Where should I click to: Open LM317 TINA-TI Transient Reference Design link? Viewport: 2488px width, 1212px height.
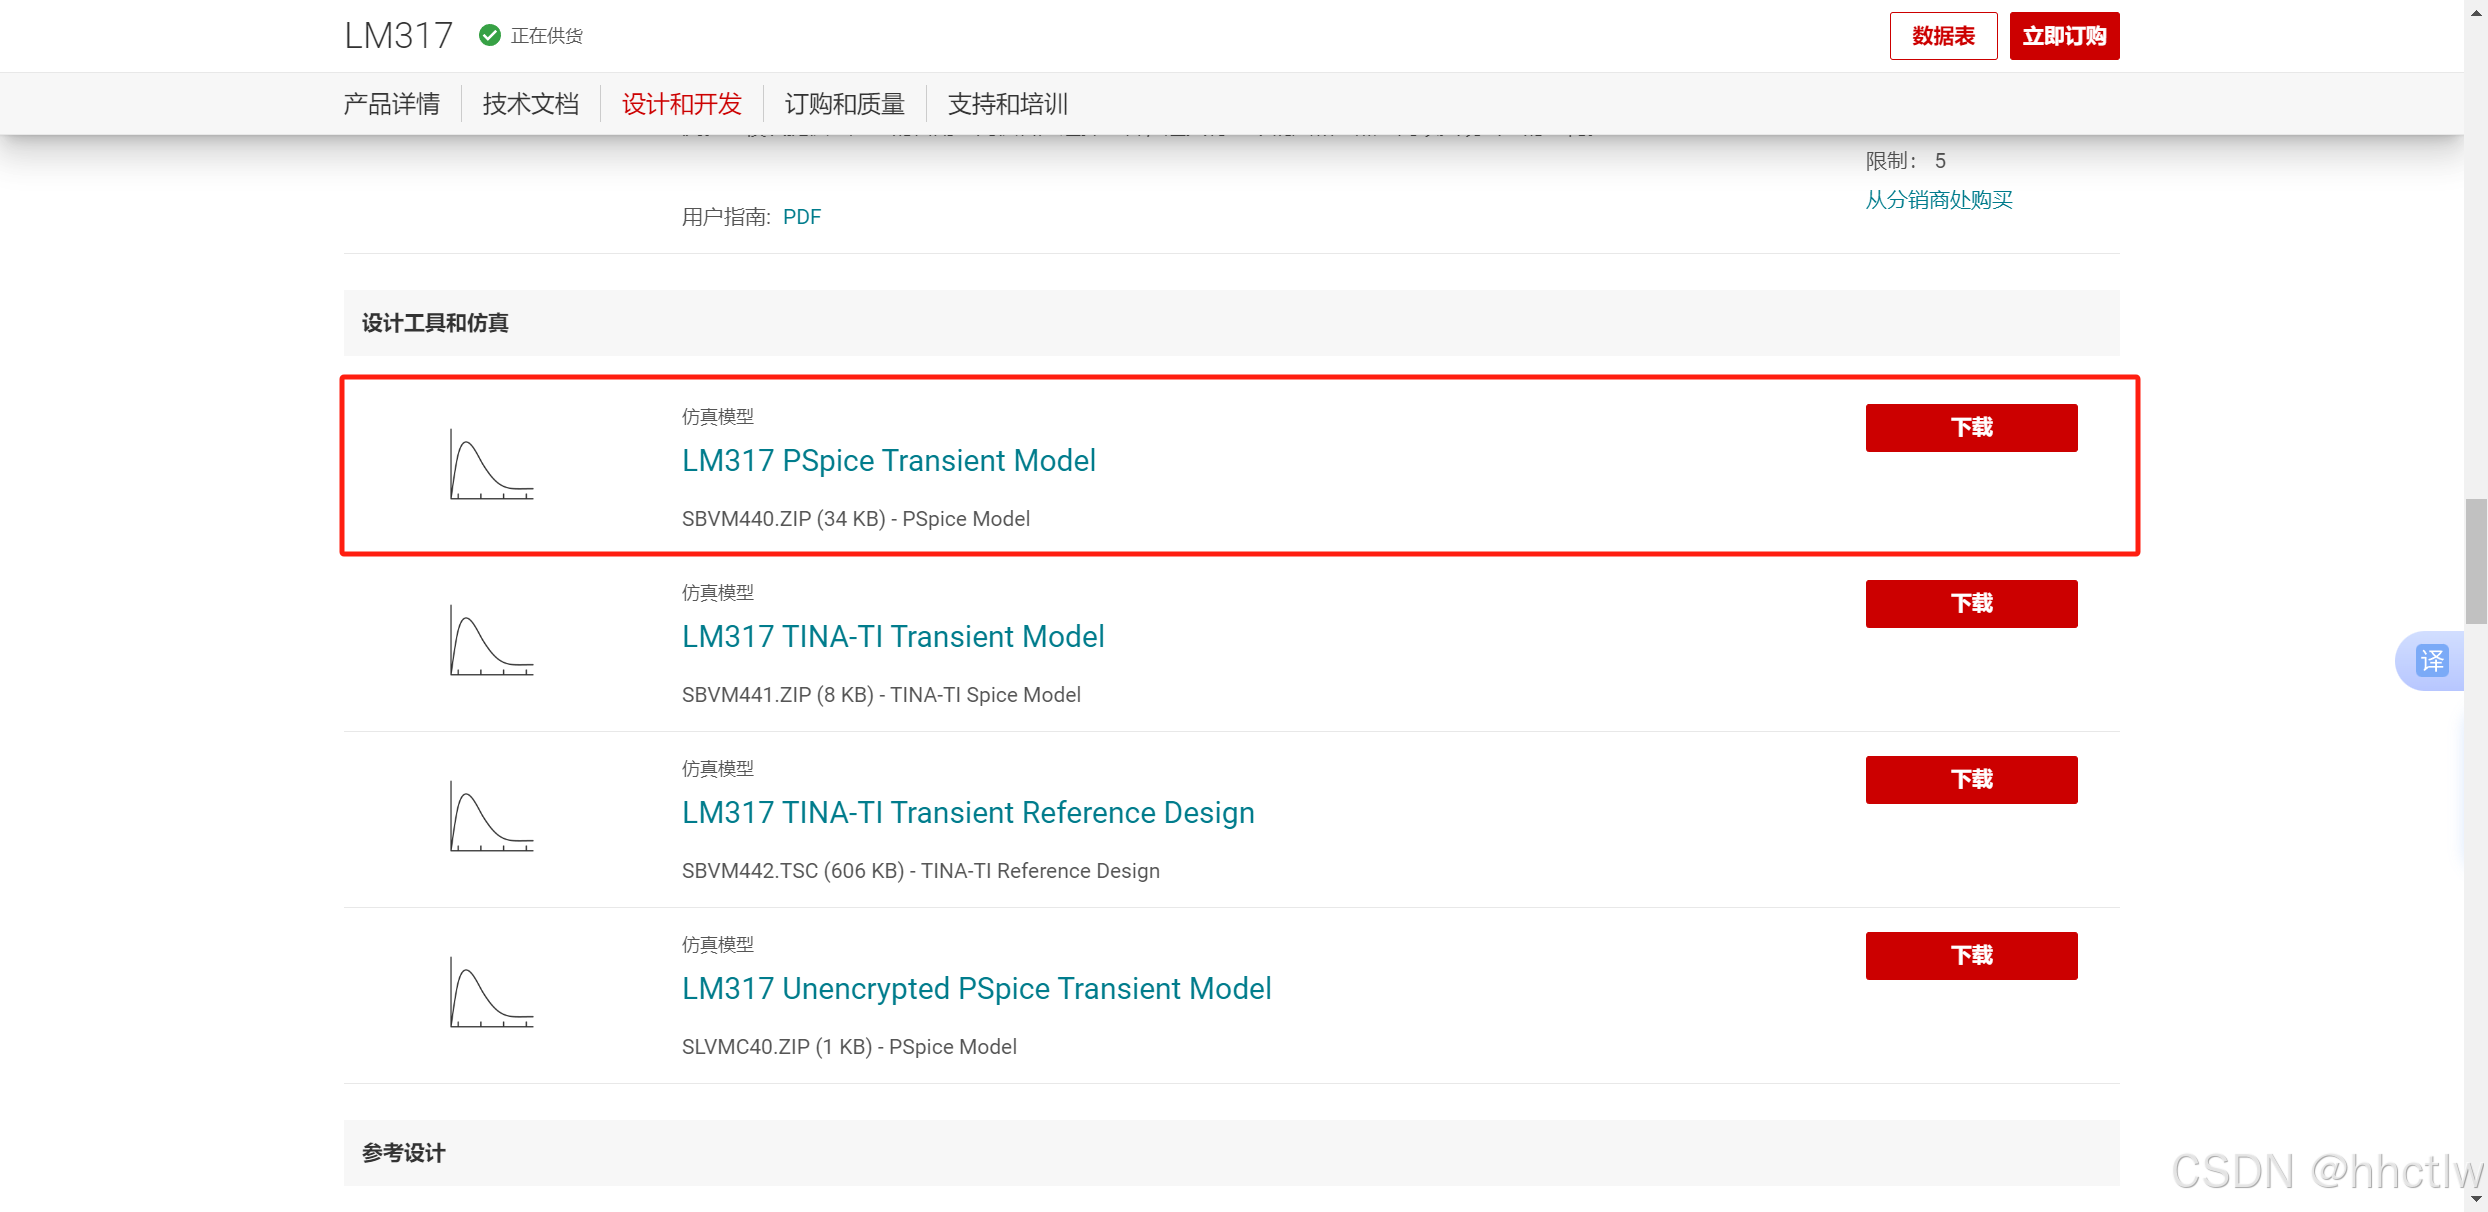click(x=968, y=813)
